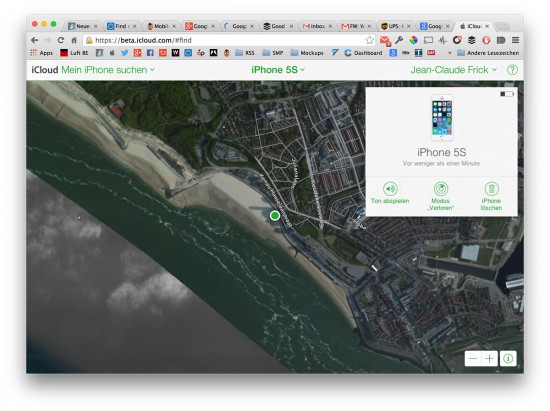This screenshot has width=550, height=411.
Task: Open the iPhone 5S device dropdown
Action: pyautogui.click(x=278, y=70)
